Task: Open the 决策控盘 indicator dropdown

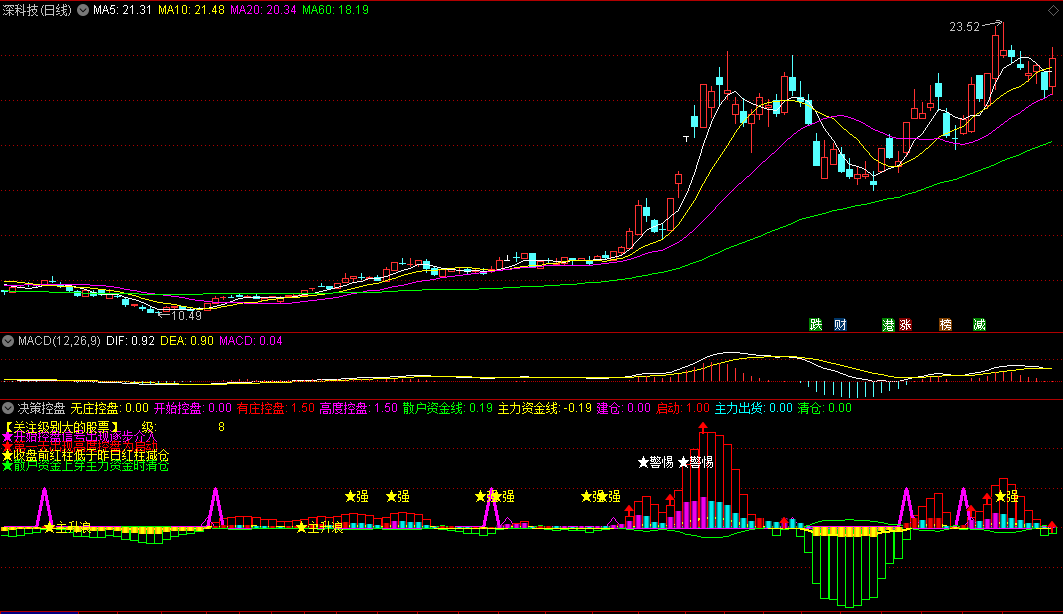Action: [8, 408]
